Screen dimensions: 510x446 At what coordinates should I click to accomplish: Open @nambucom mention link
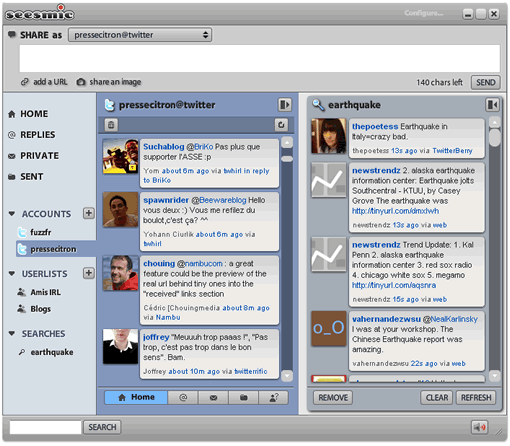coord(199,263)
